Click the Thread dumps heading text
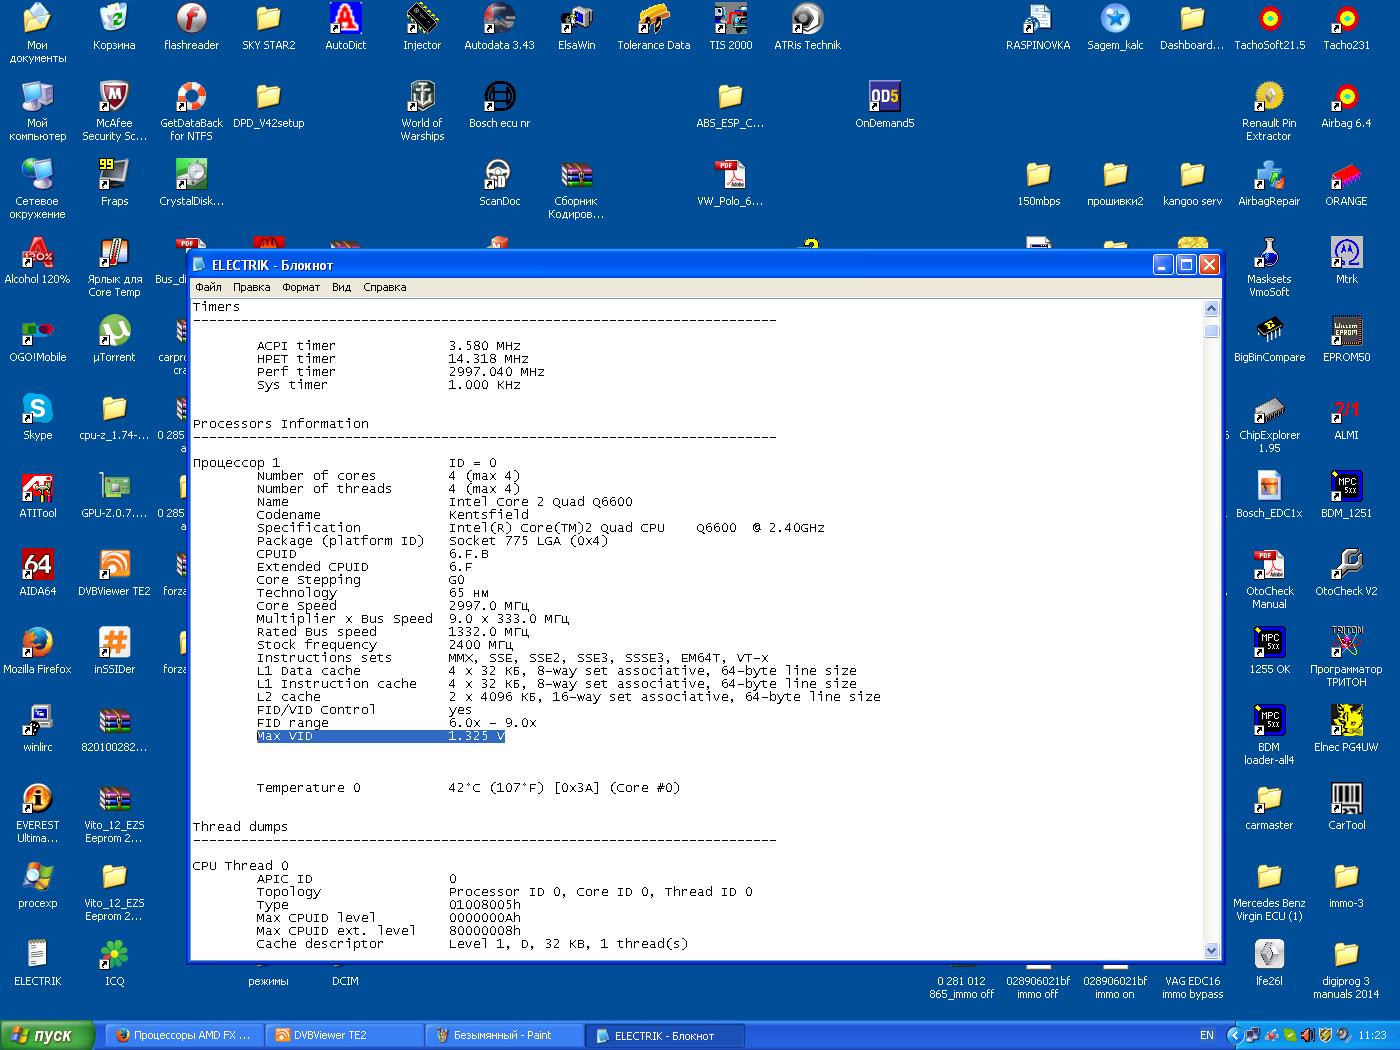1400x1050 pixels. (x=240, y=827)
